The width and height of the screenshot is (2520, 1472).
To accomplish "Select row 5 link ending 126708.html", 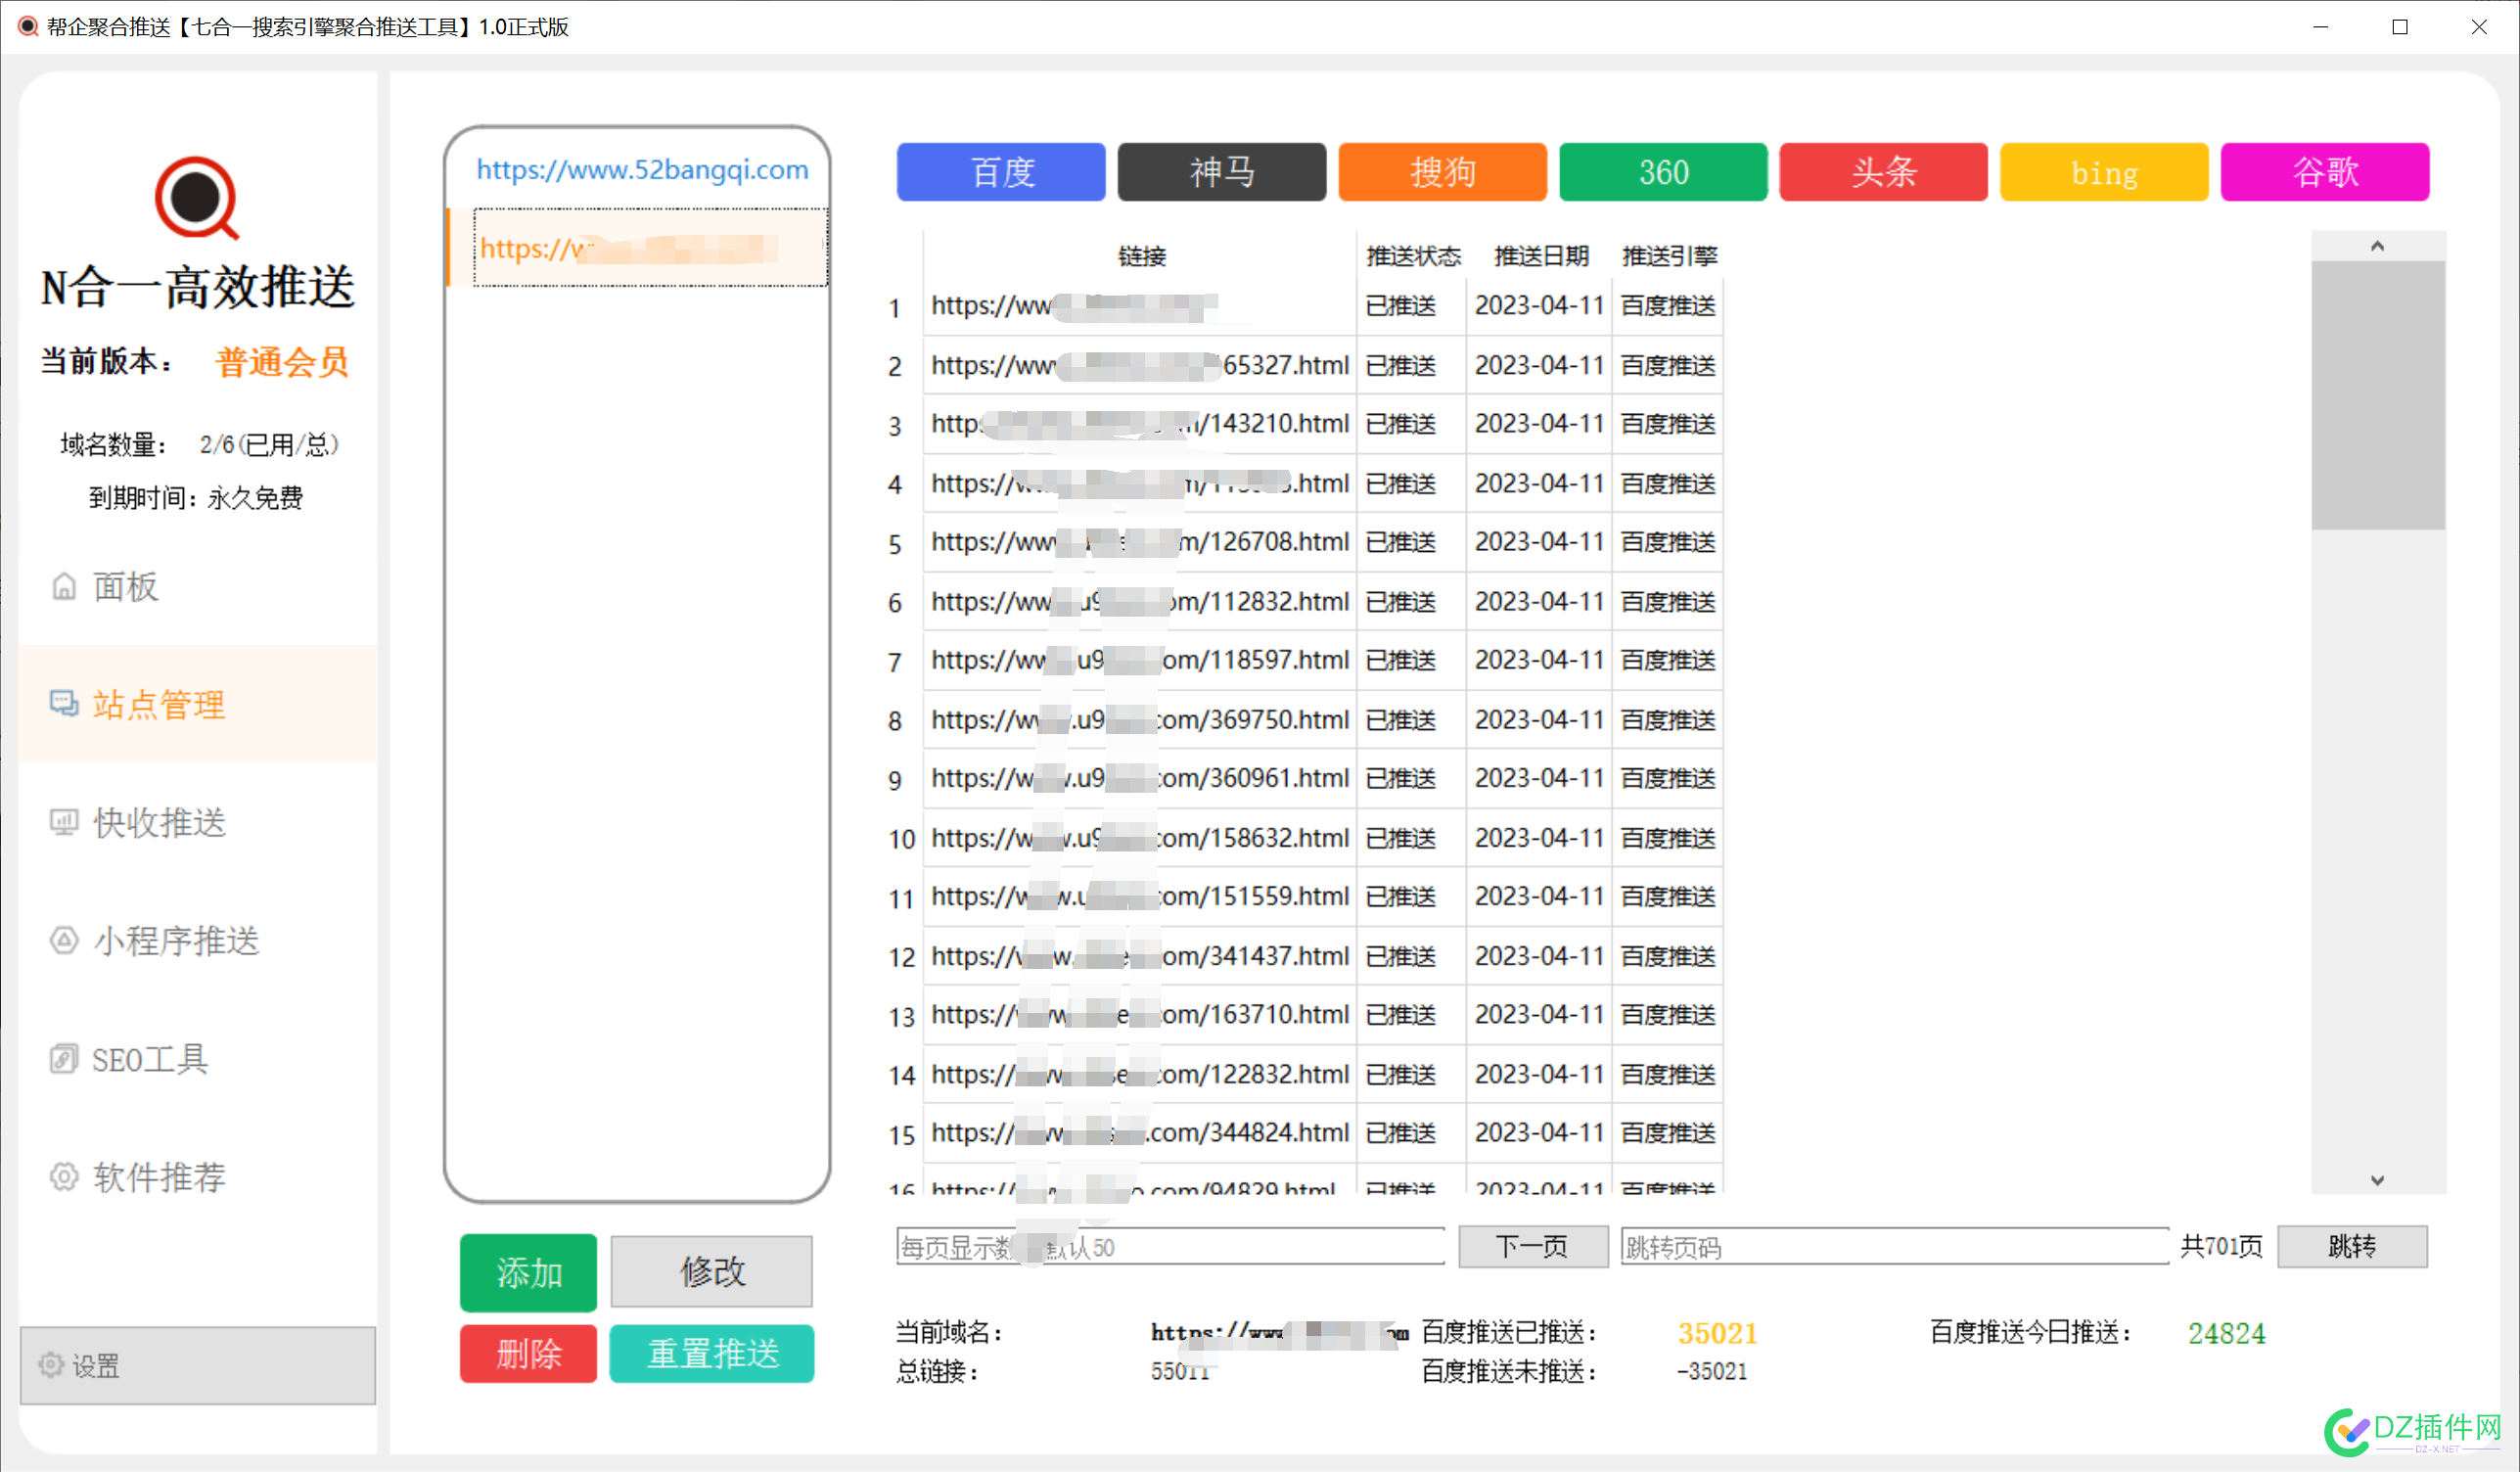I will coord(1140,542).
